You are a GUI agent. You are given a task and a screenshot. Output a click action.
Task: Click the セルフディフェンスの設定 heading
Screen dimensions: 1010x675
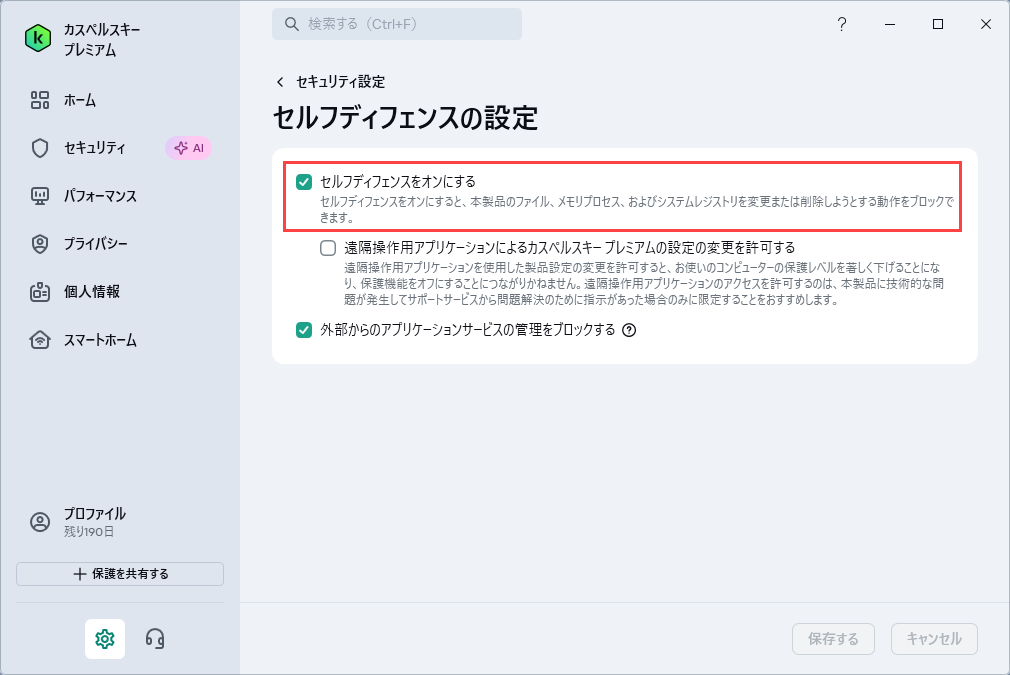(405, 119)
